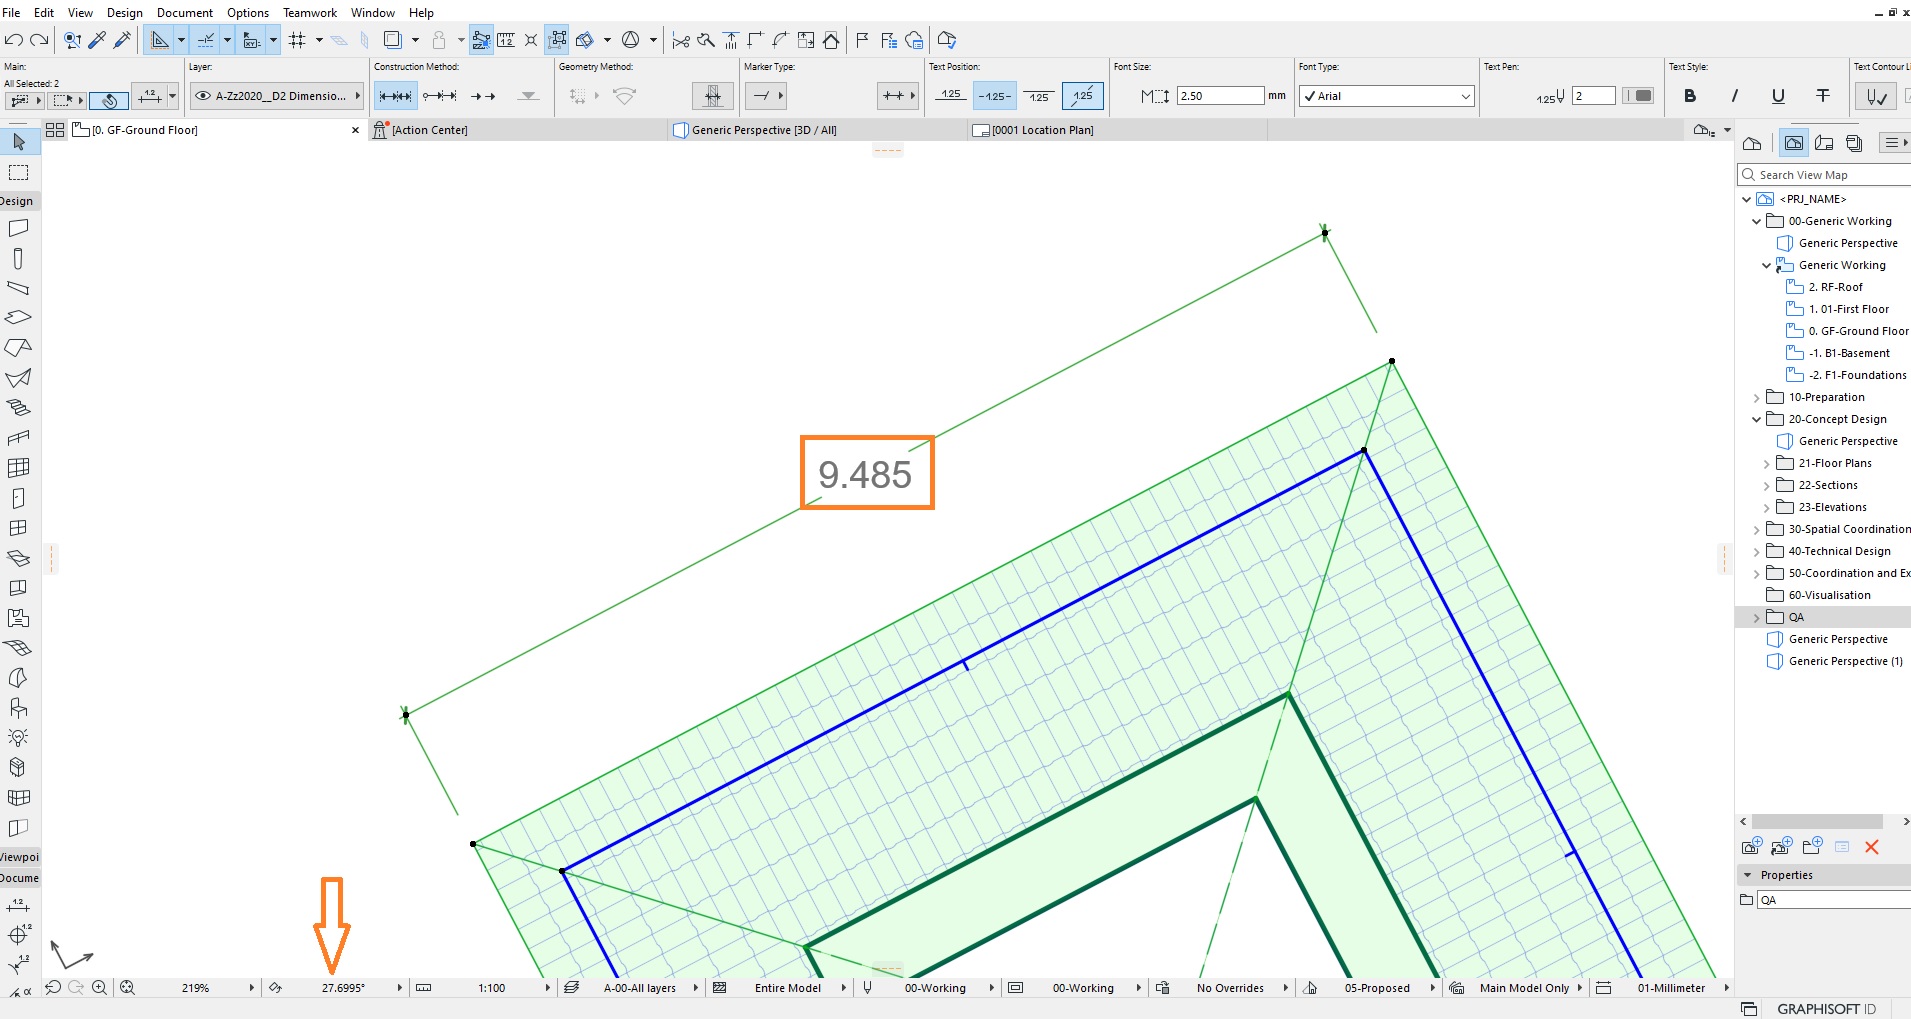
Task: Toggle the layer visibility eye icon
Action: click(x=203, y=96)
